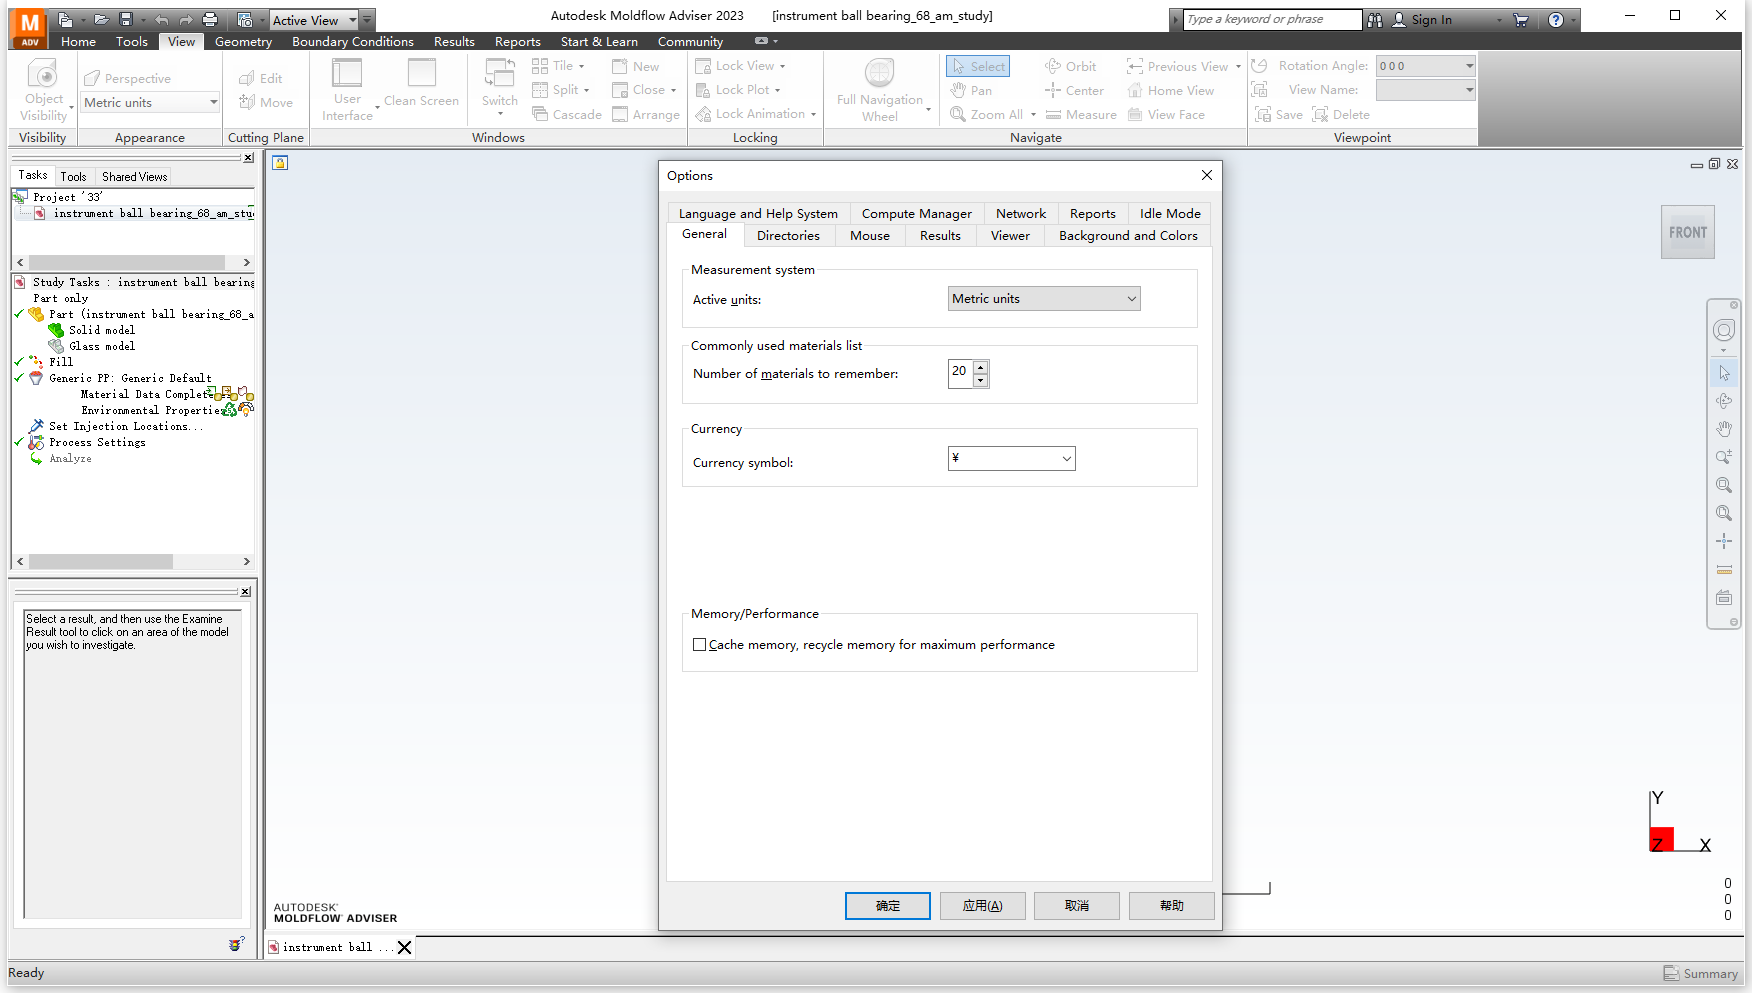Click the Print icon in quick access toolbar
1752x993 pixels.
210,19
